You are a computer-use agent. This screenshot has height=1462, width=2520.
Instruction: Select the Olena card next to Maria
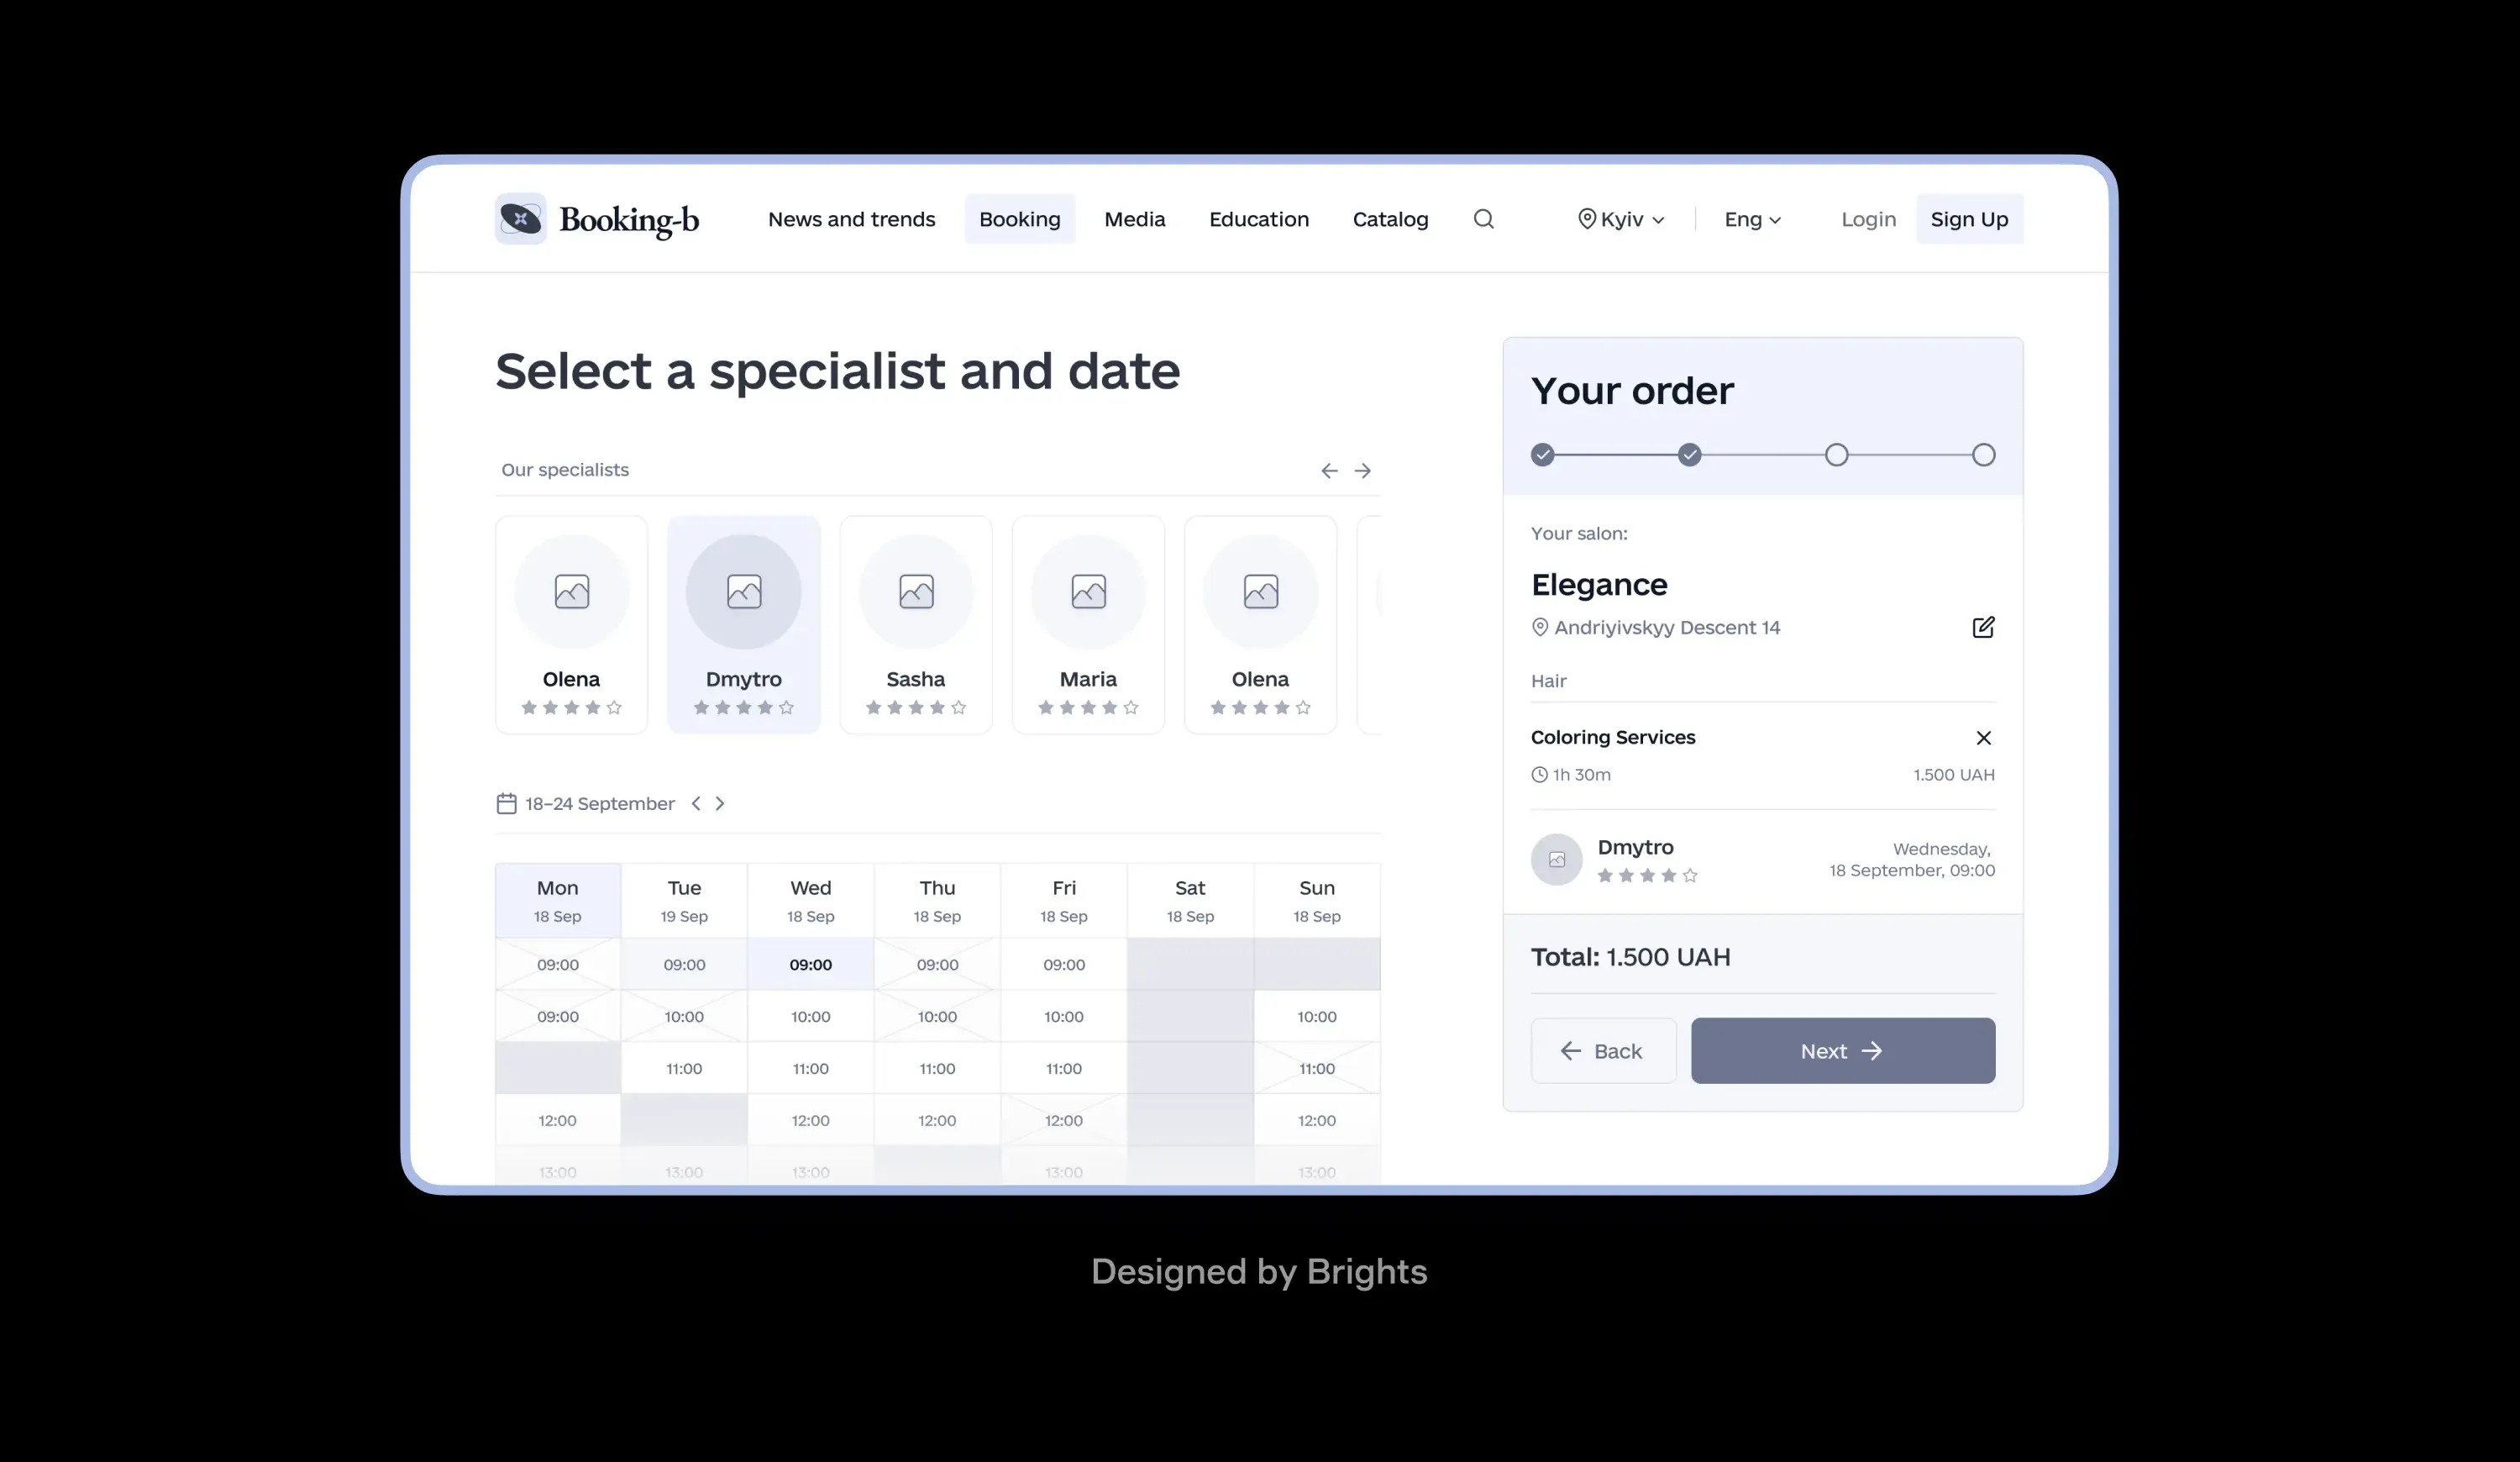[1261, 625]
